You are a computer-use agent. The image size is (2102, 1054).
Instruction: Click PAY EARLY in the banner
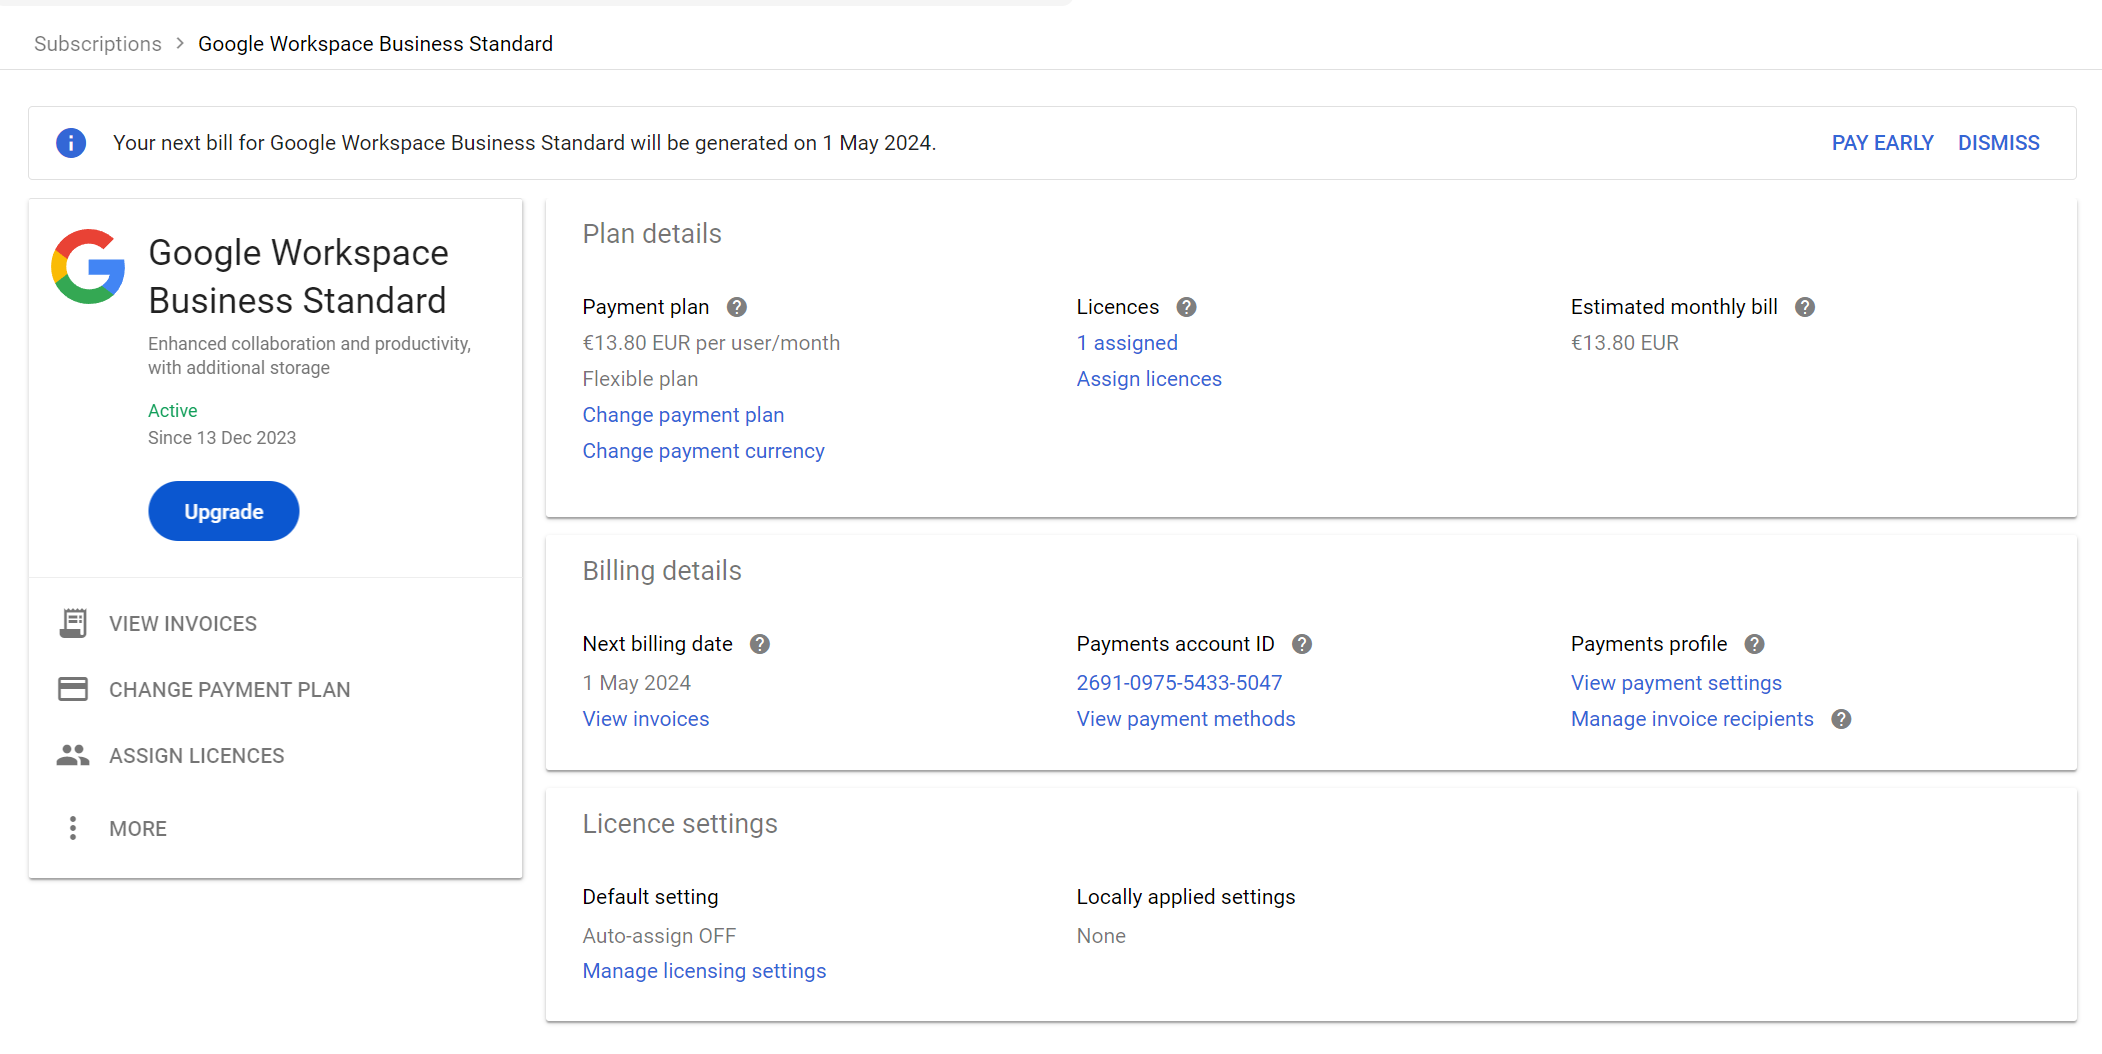tap(1882, 143)
